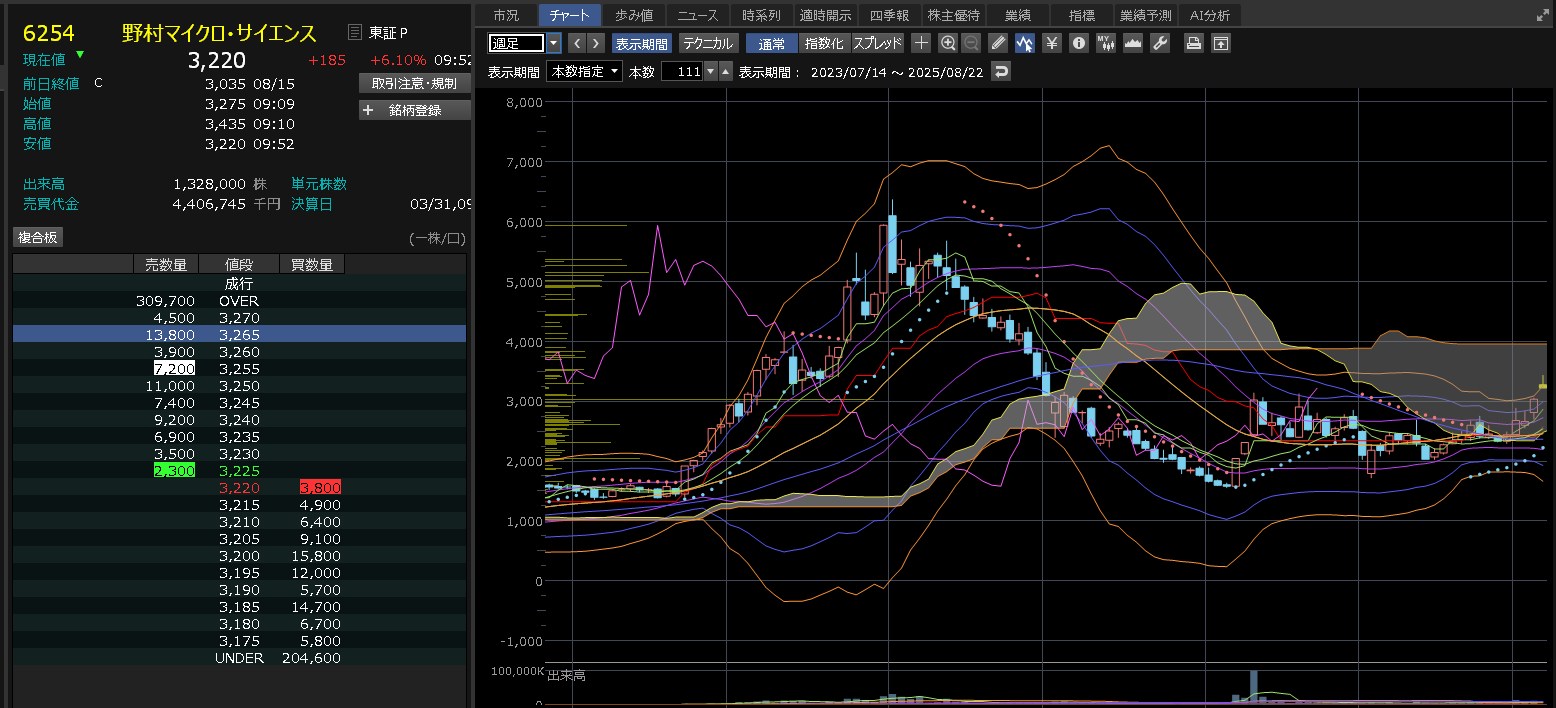1556x708 pixels.
Task: Click the red 3,800 buy quantity
Action: pos(320,488)
